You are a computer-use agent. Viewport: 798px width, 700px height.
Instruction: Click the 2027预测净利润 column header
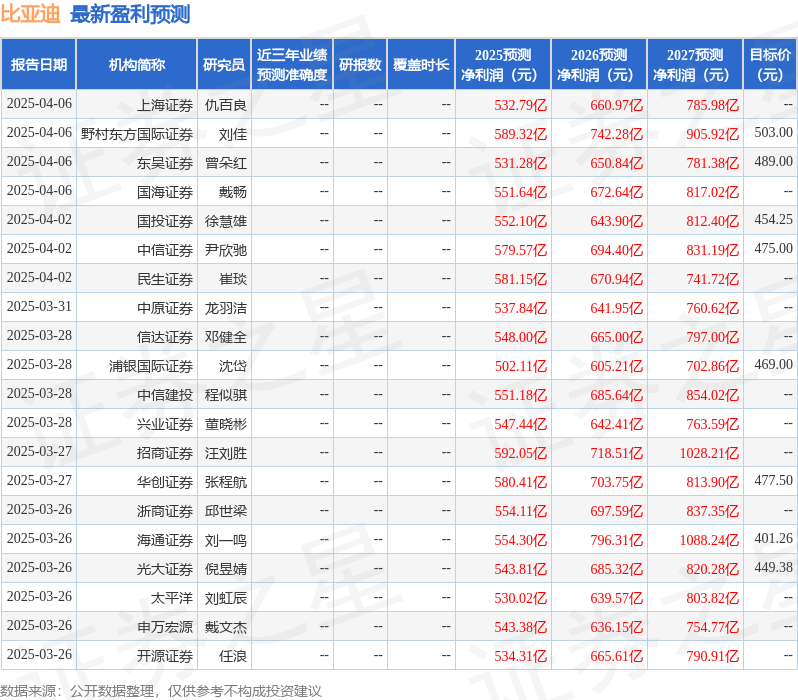coord(695,64)
